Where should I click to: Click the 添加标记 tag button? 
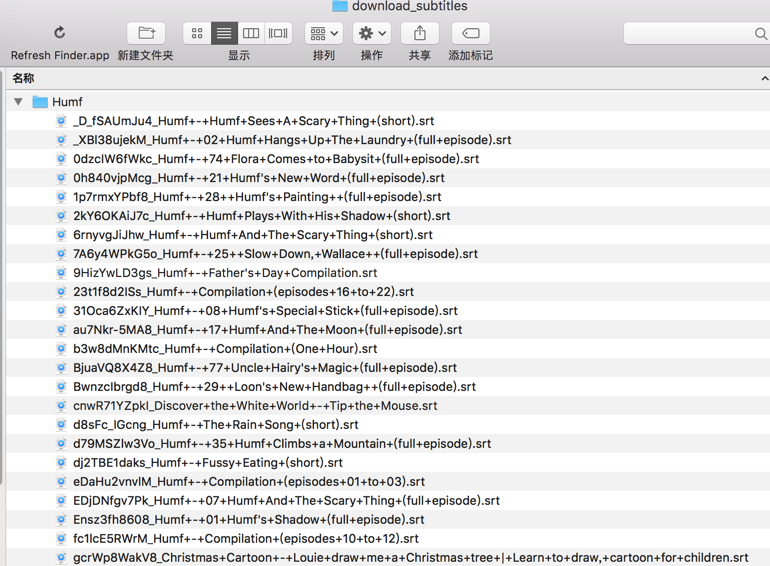pos(470,33)
